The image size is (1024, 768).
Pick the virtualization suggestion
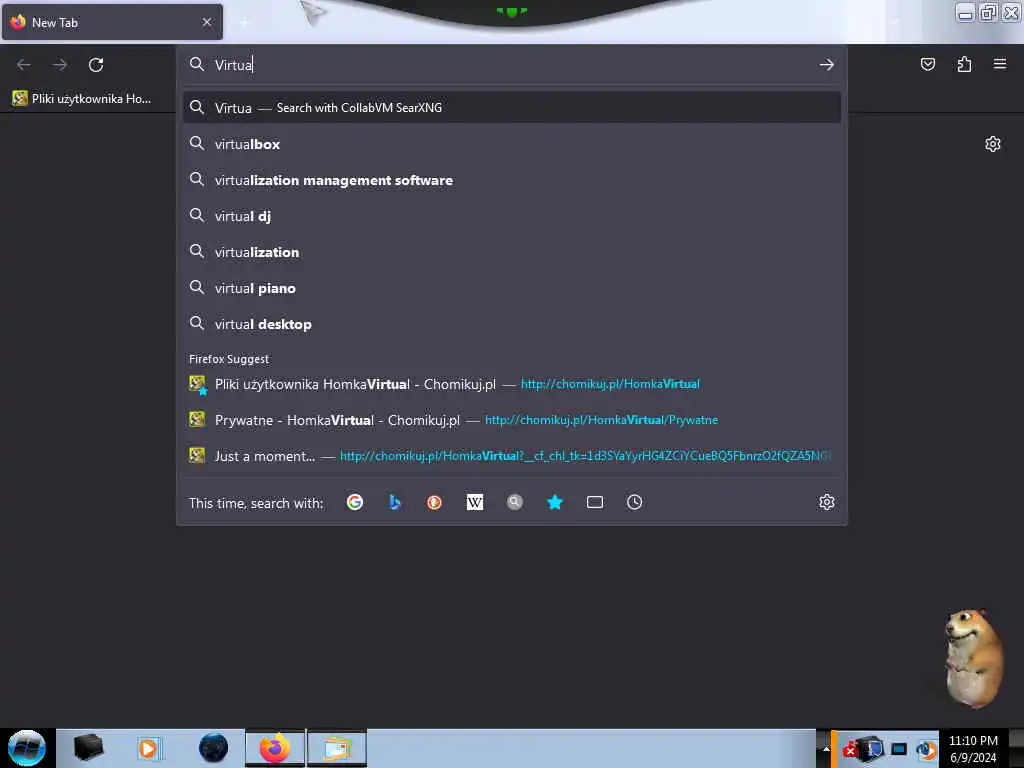[x=511, y=252]
